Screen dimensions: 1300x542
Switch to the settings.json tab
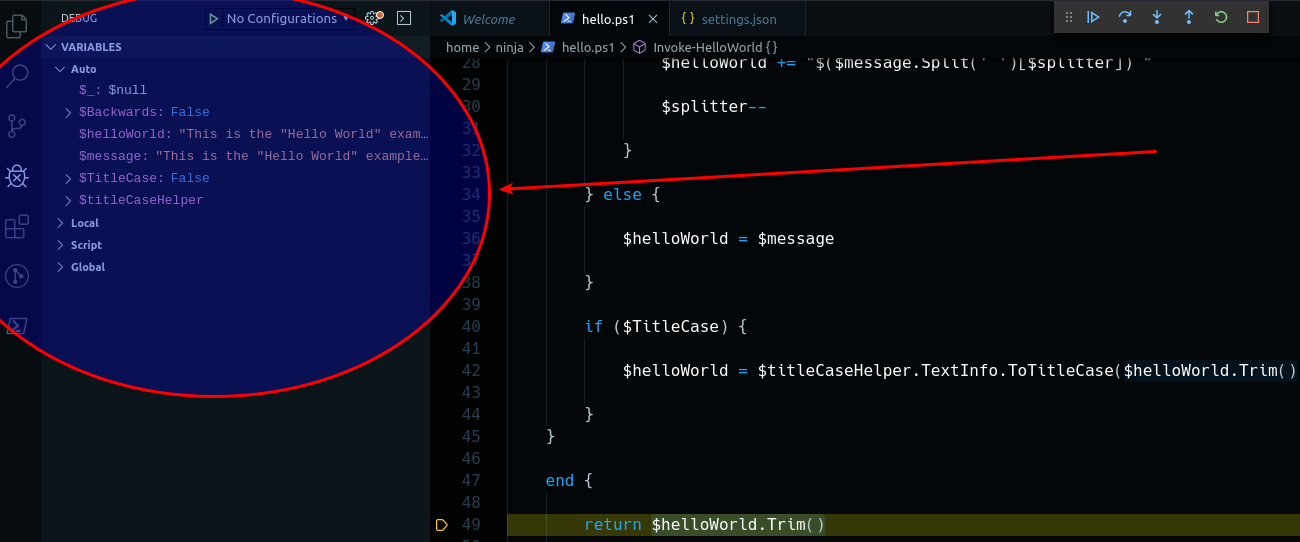tap(738, 19)
